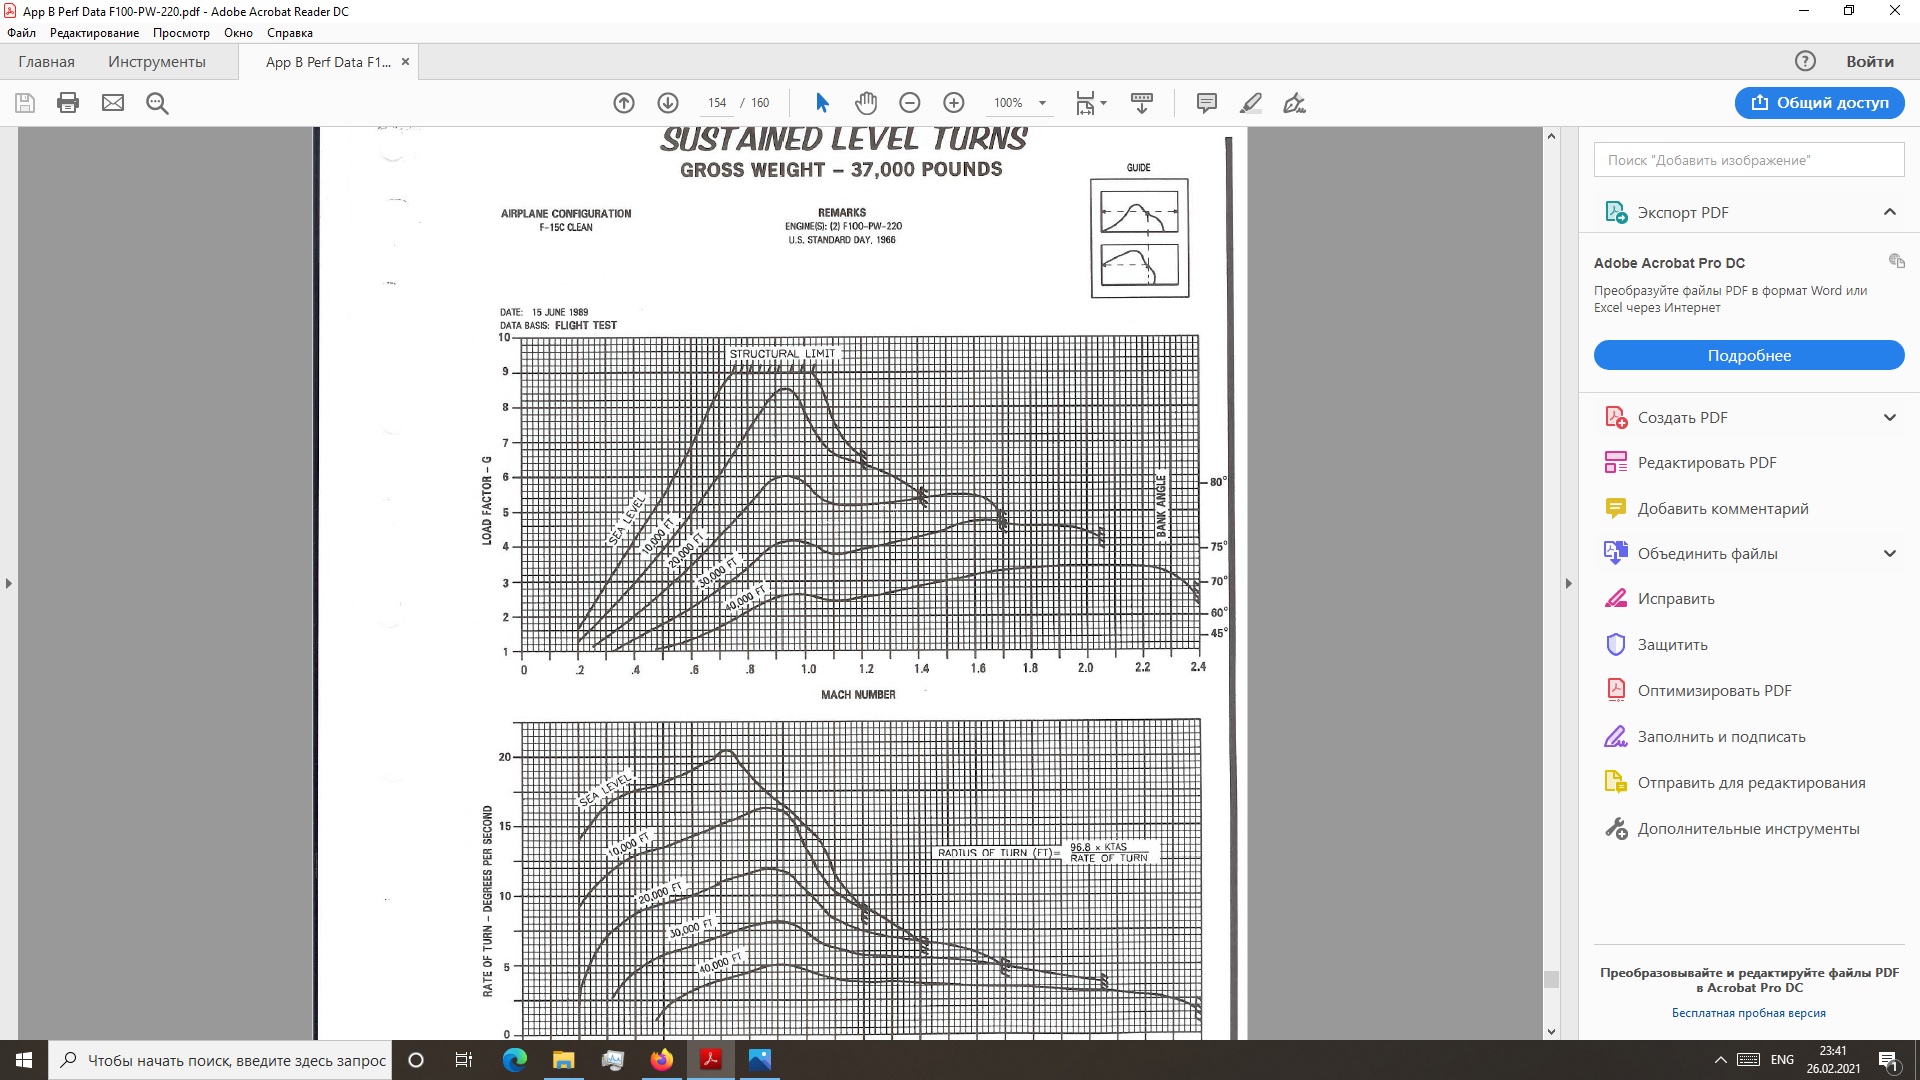The image size is (1920, 1080).
Task: Send file by email icon
Action: [113, 103]
